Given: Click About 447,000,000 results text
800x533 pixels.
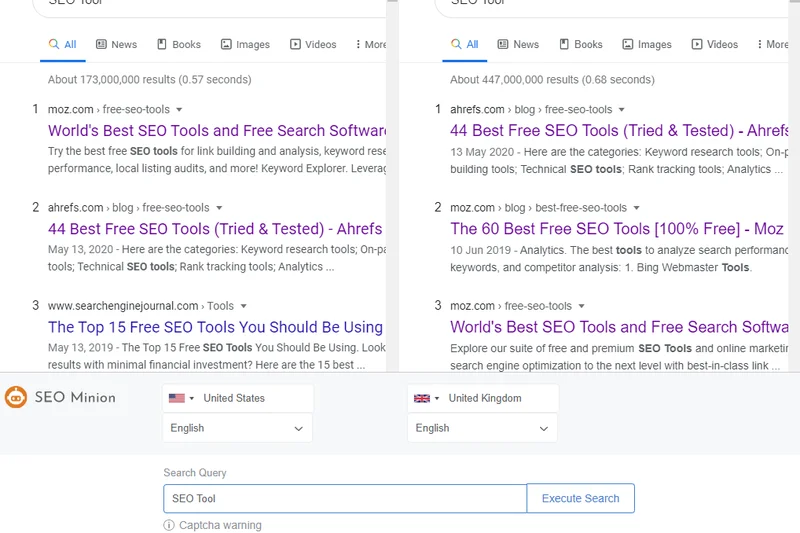Looking at the screenshot, I should (x=552, y=80).
